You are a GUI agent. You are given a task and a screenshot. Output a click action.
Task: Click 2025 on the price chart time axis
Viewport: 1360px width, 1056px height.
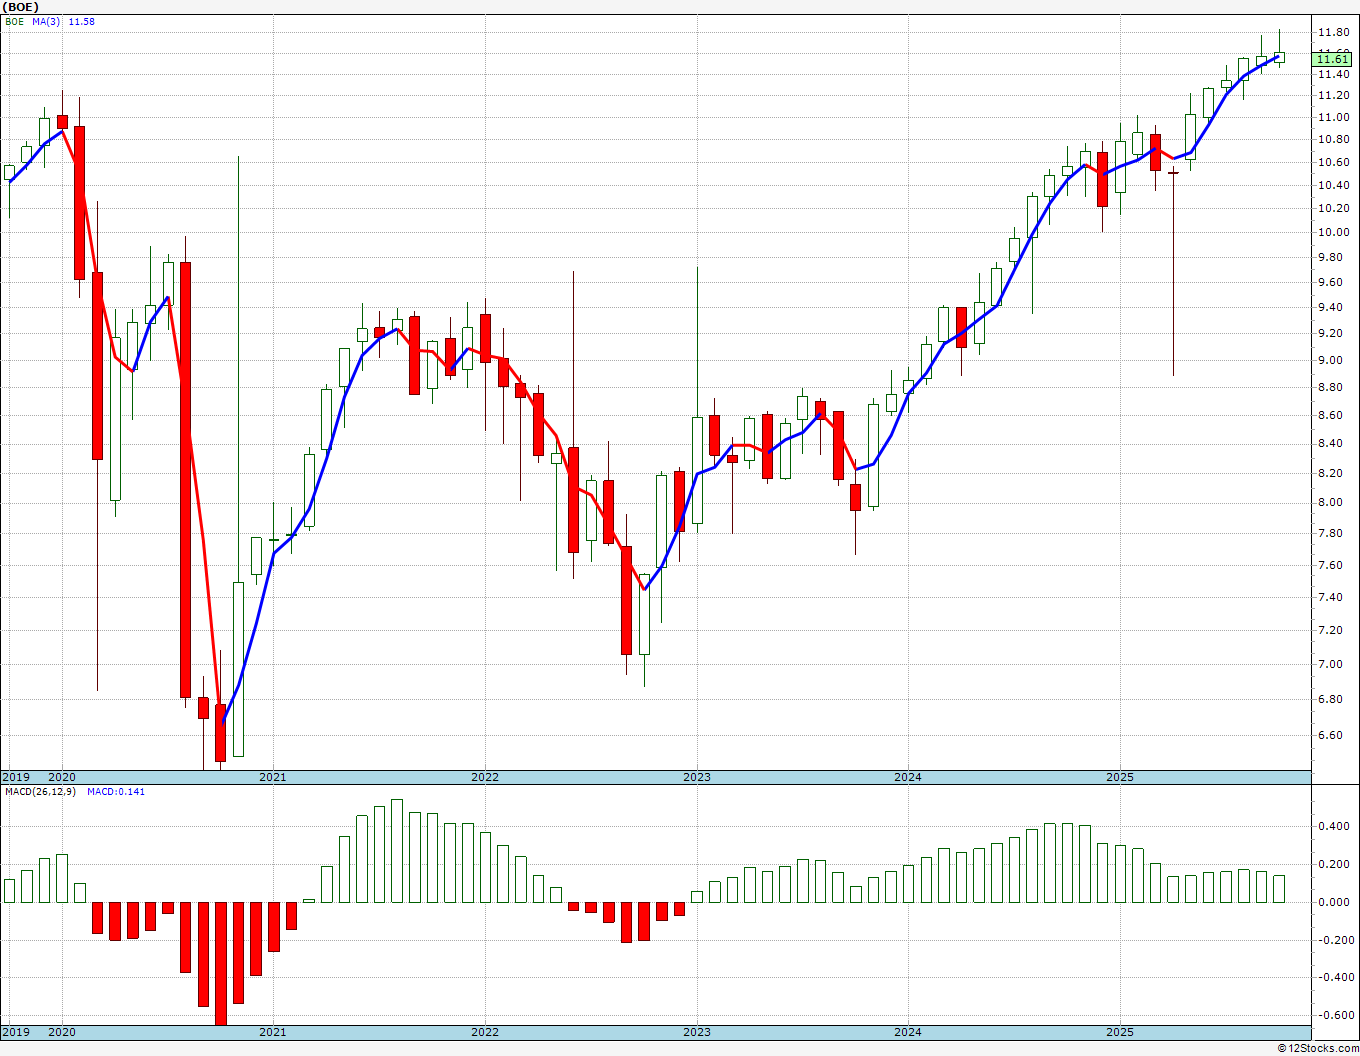[x=1120, y=777]
